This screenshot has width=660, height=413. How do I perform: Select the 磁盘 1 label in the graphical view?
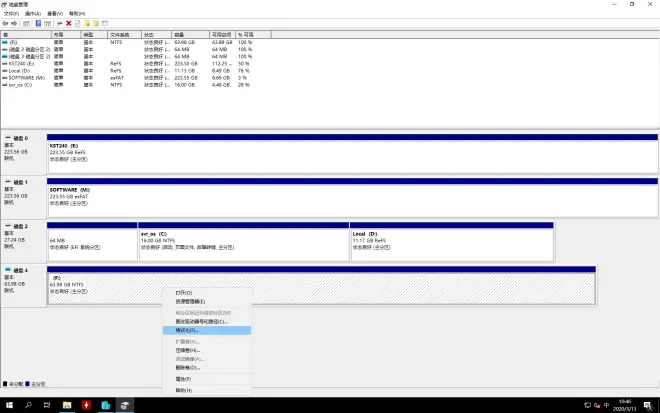click(x=21, y=182)
